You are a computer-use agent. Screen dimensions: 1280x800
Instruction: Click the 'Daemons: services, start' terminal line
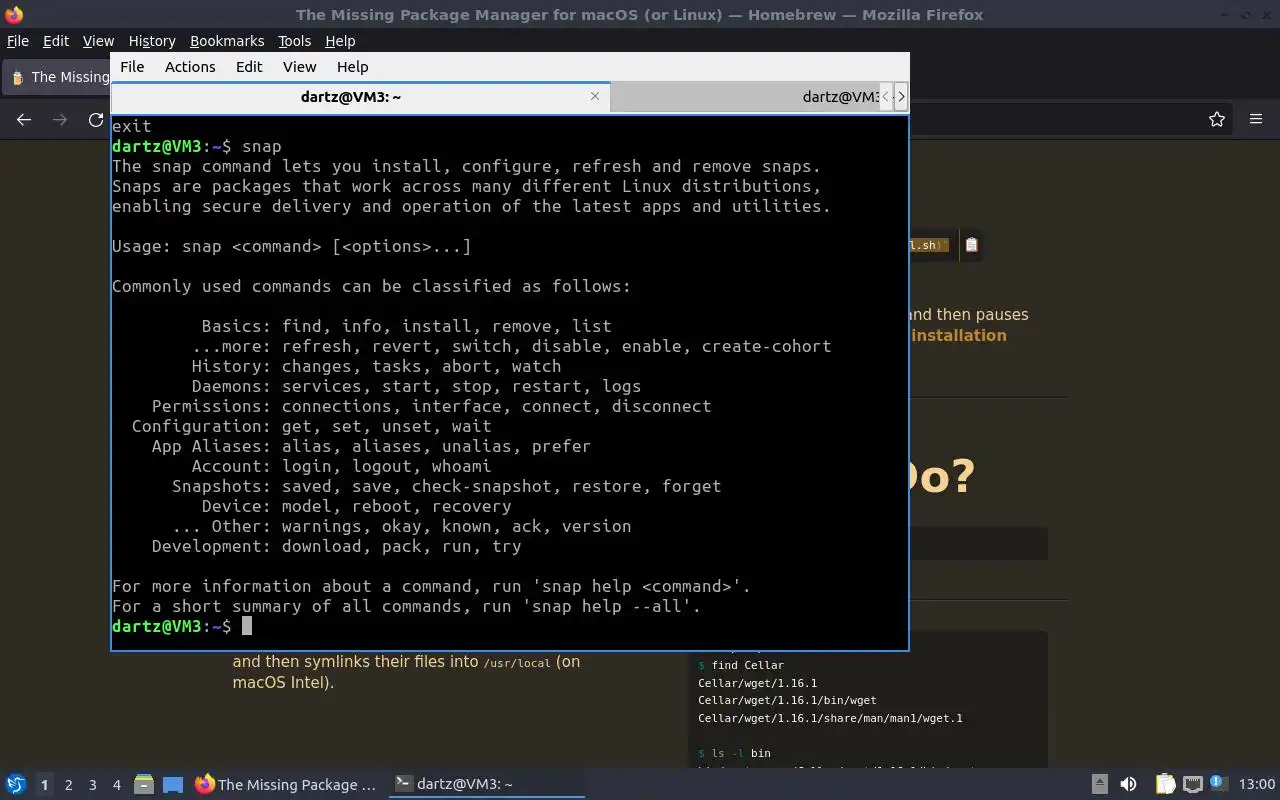pos(416,386)
